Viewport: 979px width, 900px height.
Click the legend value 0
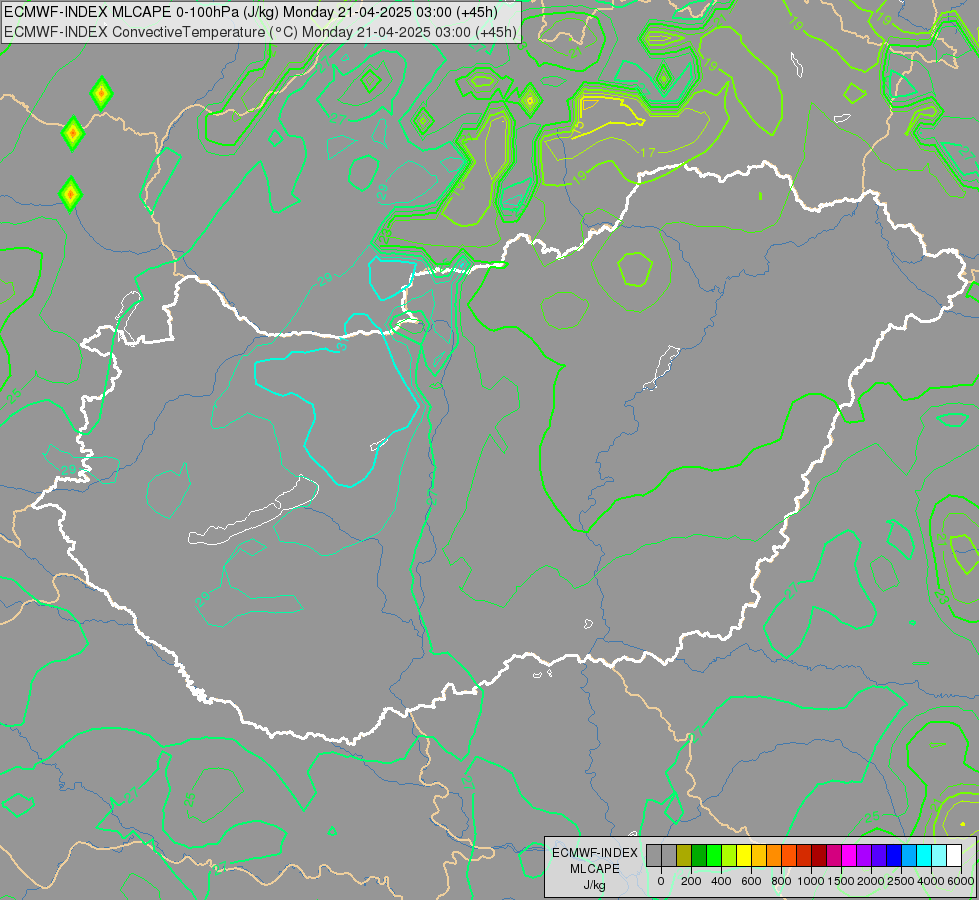pos(661,881)
